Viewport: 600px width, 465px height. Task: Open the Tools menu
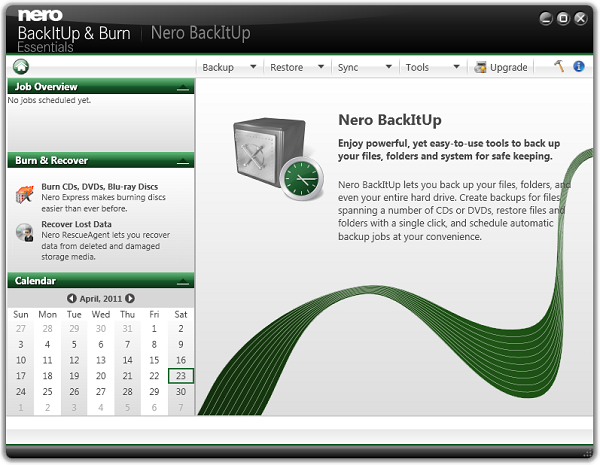[x=417, y=67]
